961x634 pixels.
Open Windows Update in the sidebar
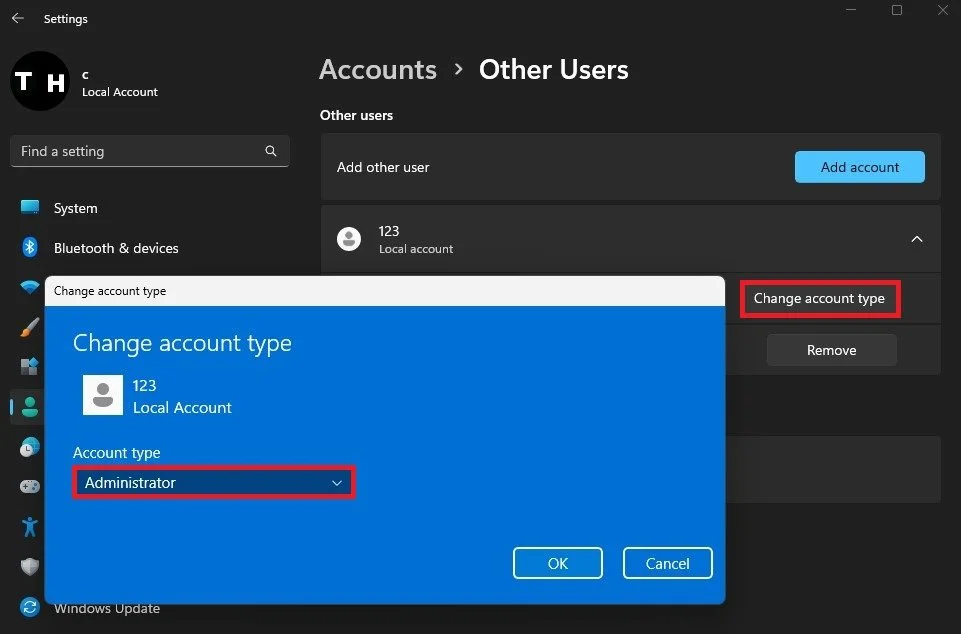[107, 608]
